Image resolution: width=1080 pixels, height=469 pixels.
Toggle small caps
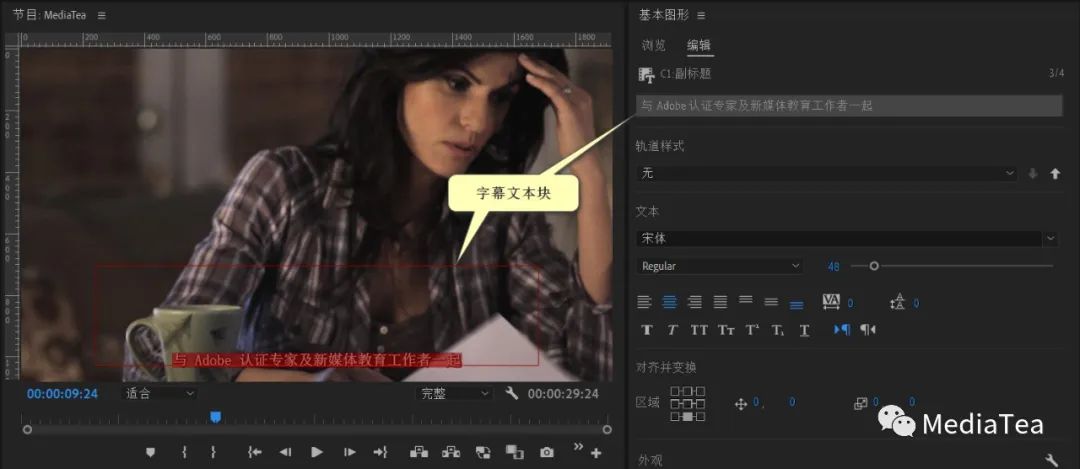(726, 330)
